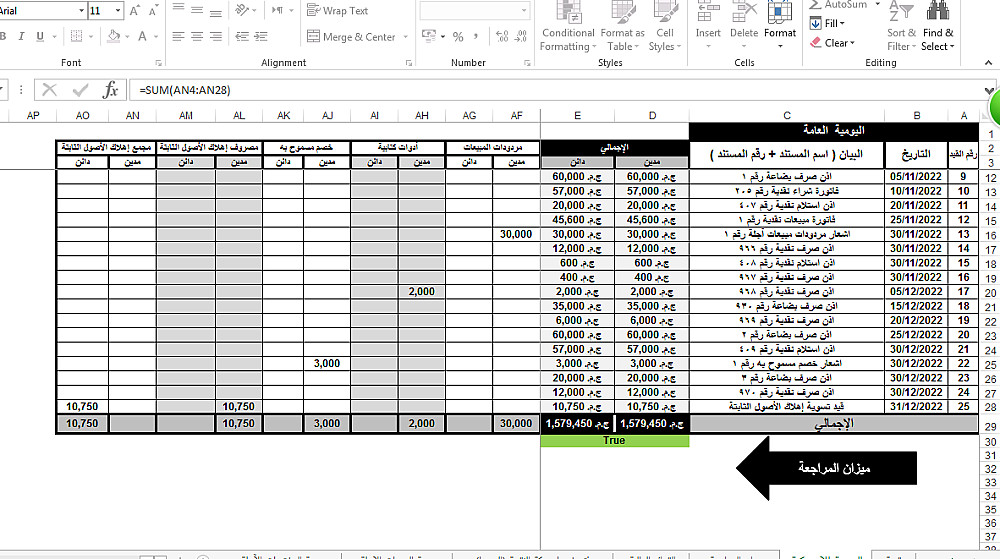The image size is (1000, 559).
Task: Center cell text horizontally
Action: pyautogui.click(x=197, y=36)
